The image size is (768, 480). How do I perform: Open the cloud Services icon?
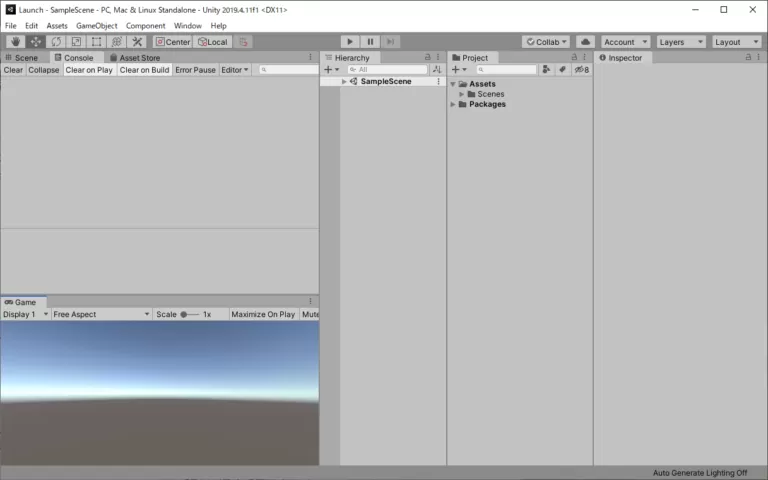click(x=585, y=42)
